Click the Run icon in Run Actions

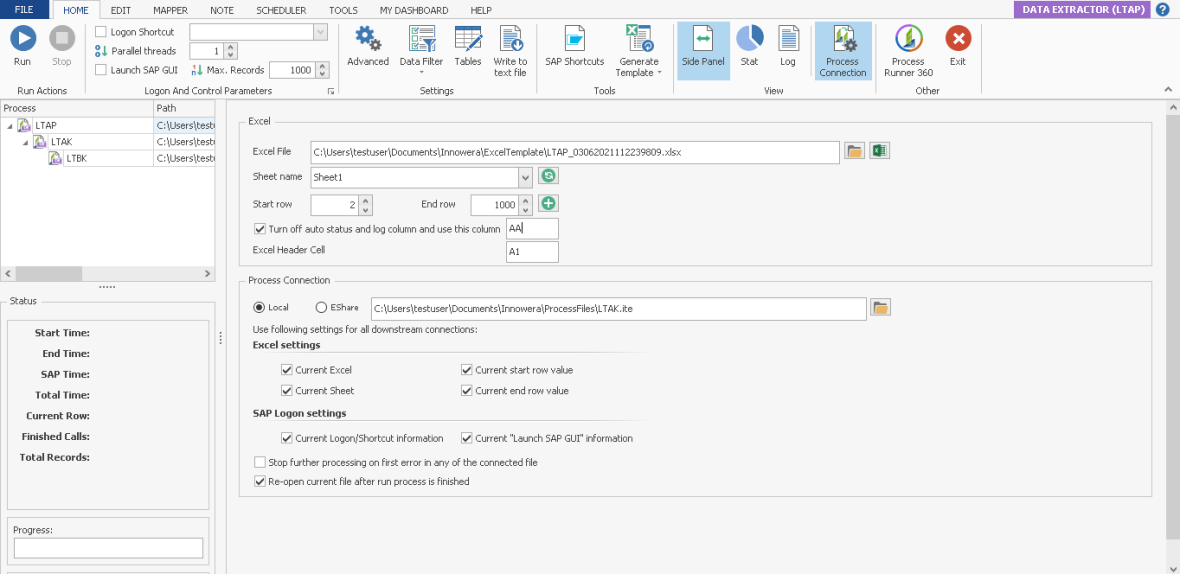point(22,40)
